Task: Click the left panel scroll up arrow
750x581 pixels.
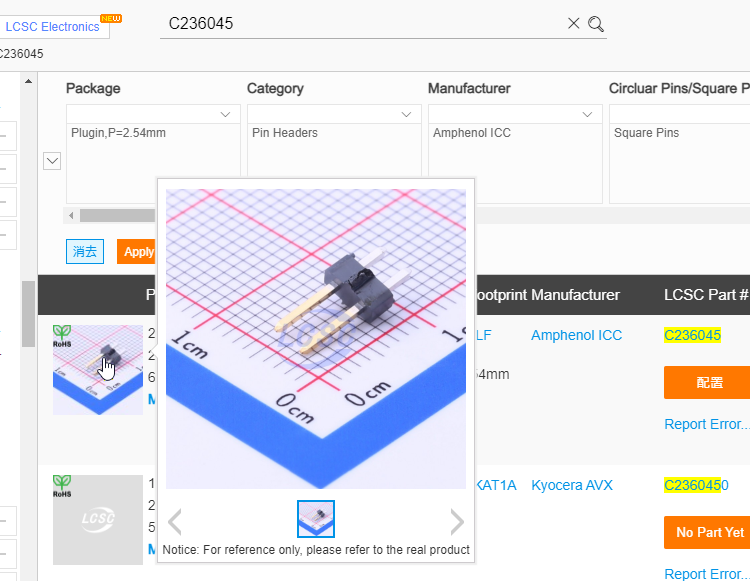Action: click(x=29, y=81)
